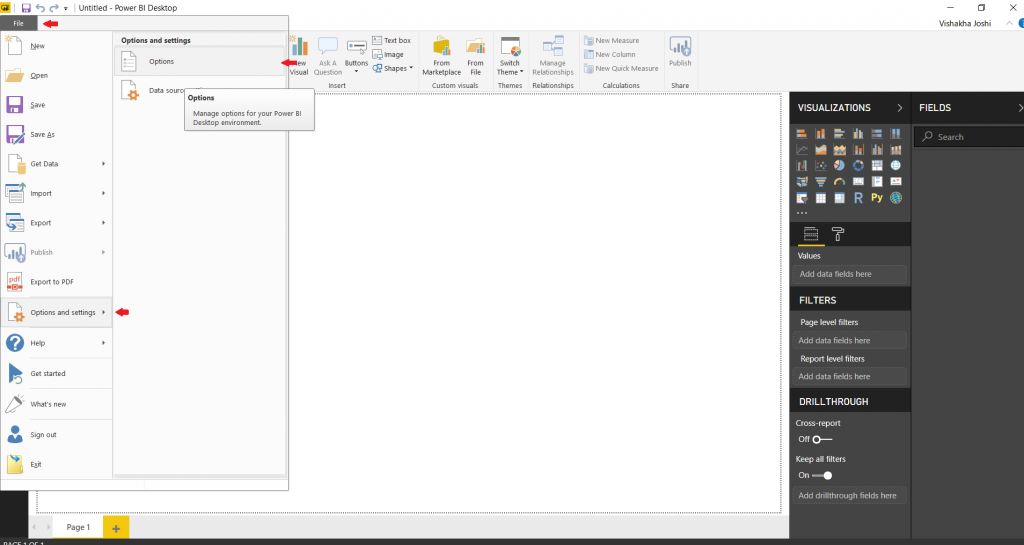Select the scatter chart visual
Viewport: 1024px width, 545px height.
(x=821, y=166)
